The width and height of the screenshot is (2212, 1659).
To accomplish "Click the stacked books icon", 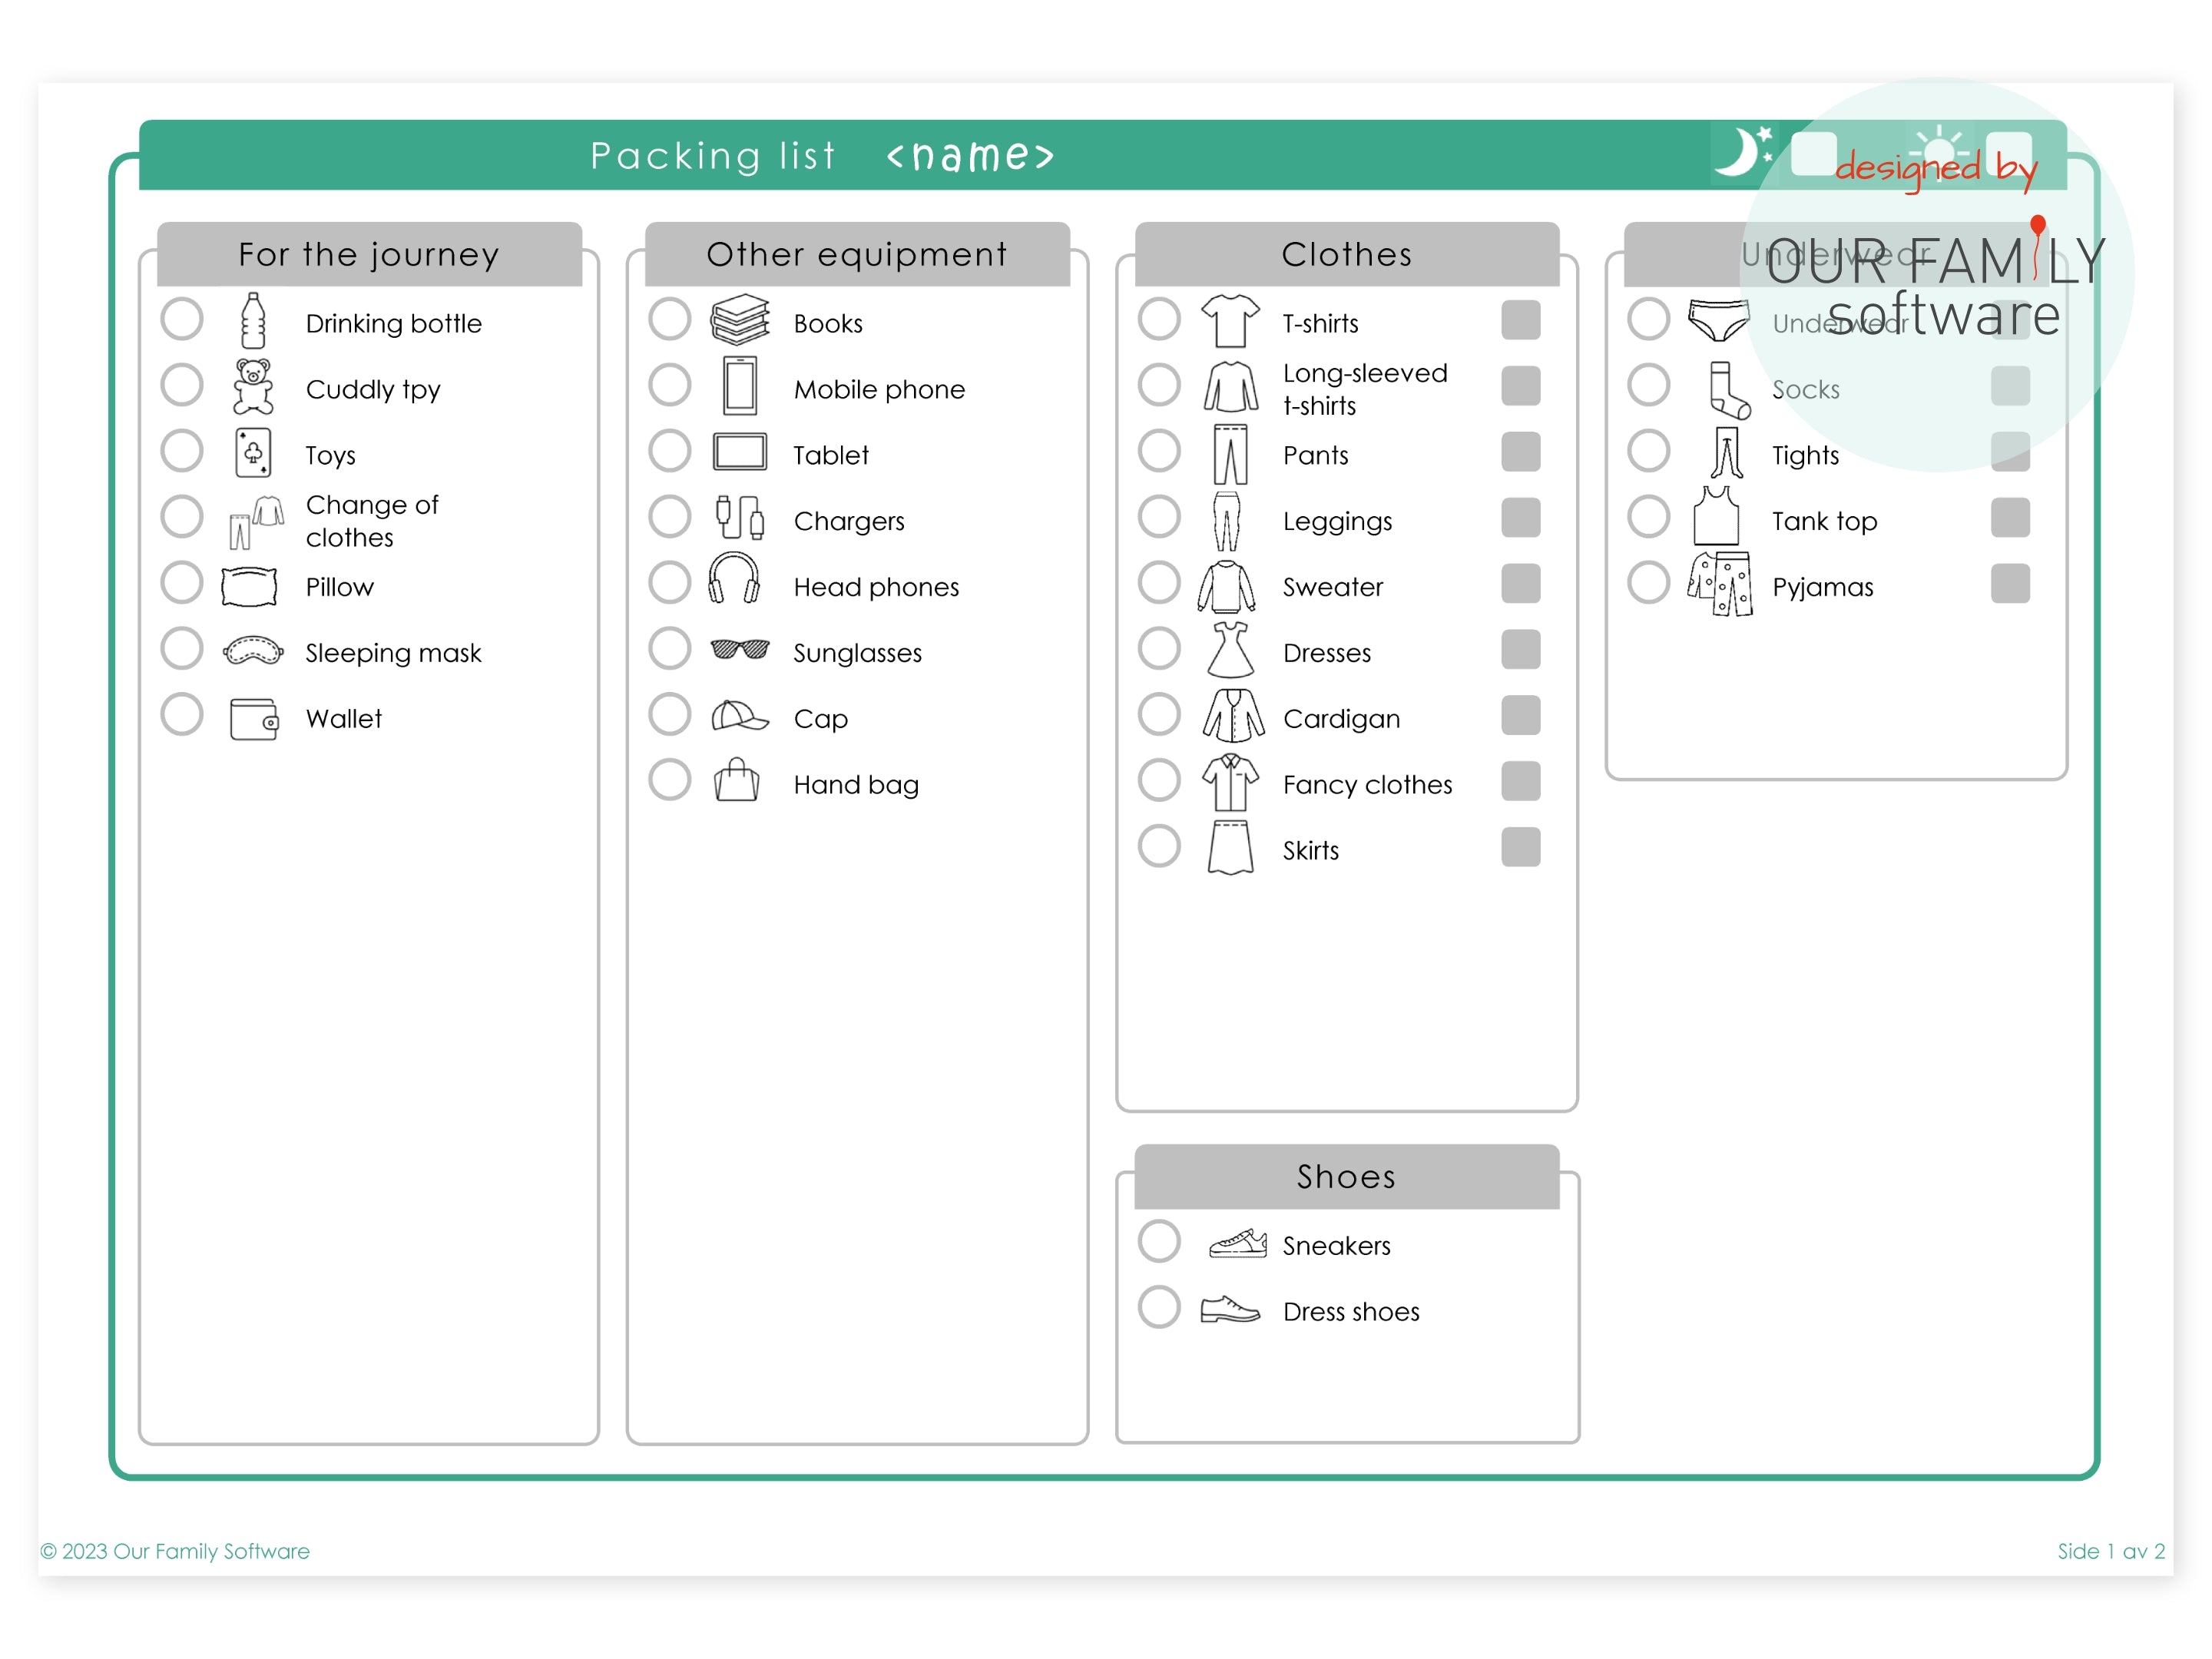I will (x=740, y=320).
